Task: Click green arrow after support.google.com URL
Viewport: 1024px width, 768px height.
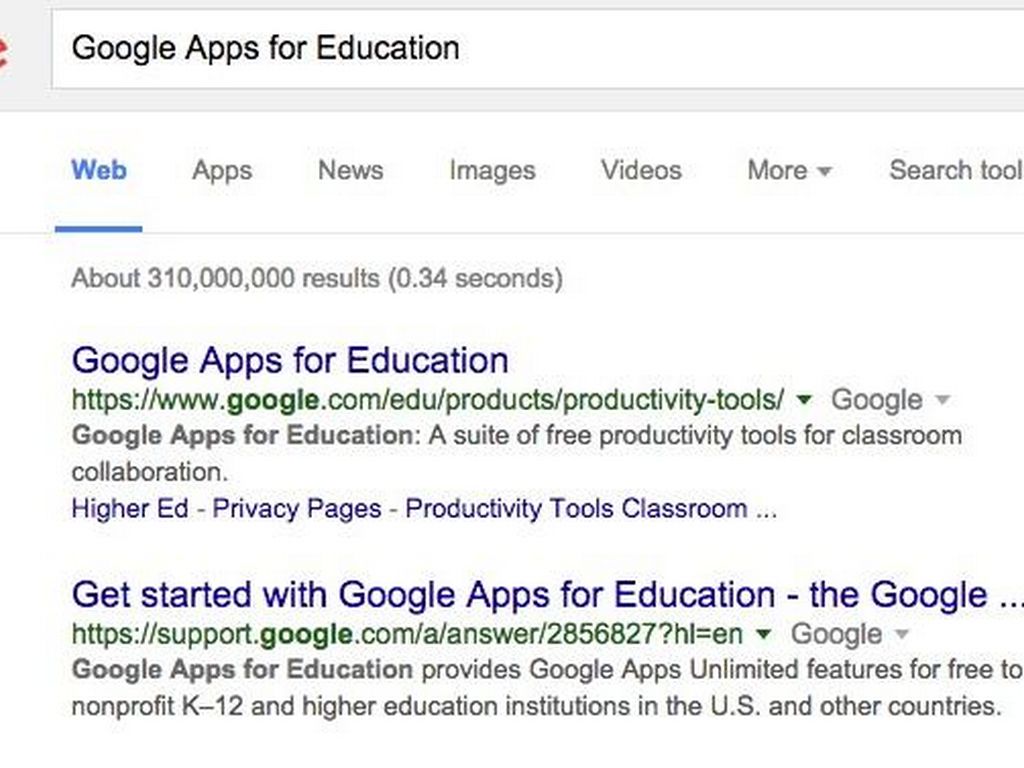Action: tap(763, 634)
